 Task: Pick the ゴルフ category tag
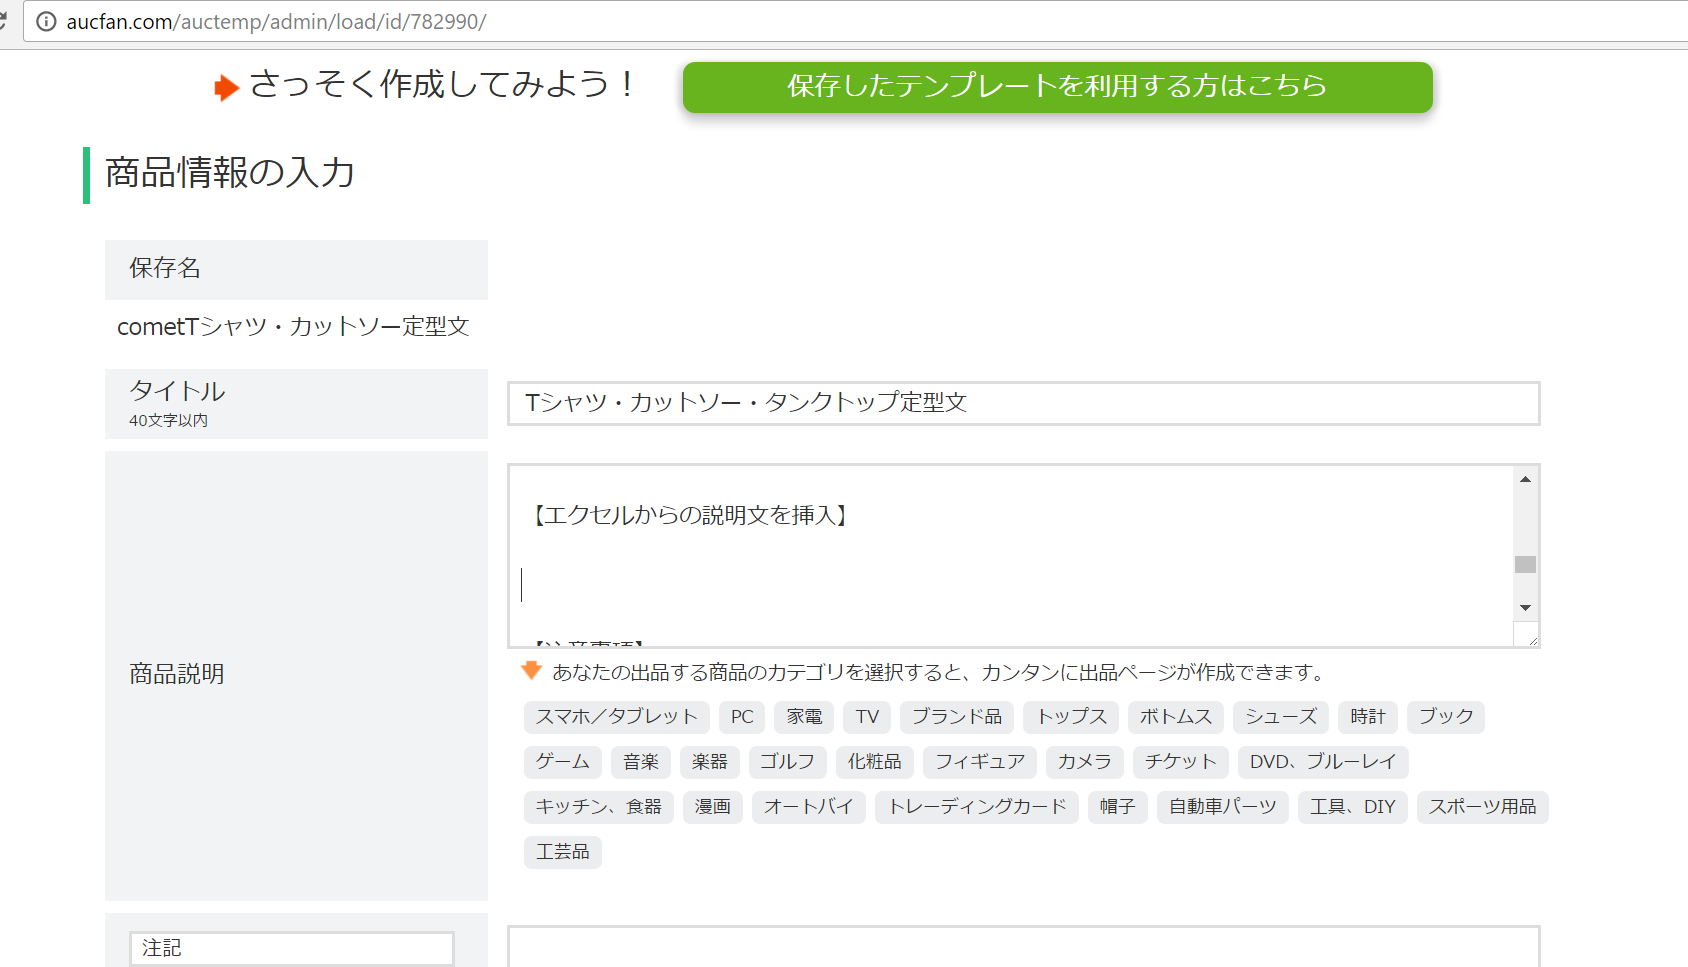pos(788,762)
